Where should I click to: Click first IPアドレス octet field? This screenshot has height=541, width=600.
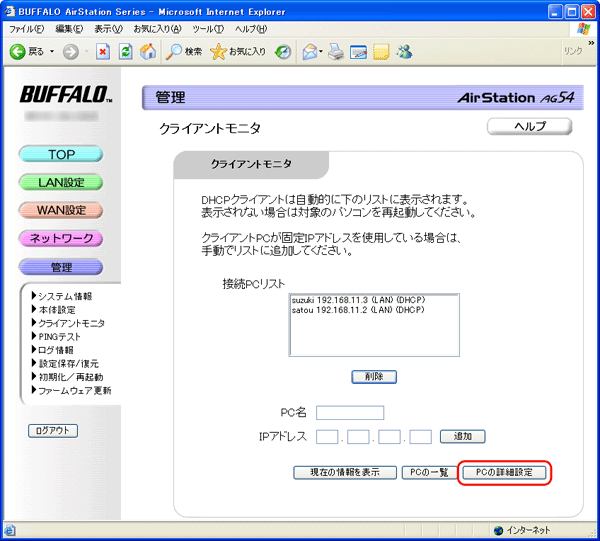pyautogui.click(x=327, y=437)
